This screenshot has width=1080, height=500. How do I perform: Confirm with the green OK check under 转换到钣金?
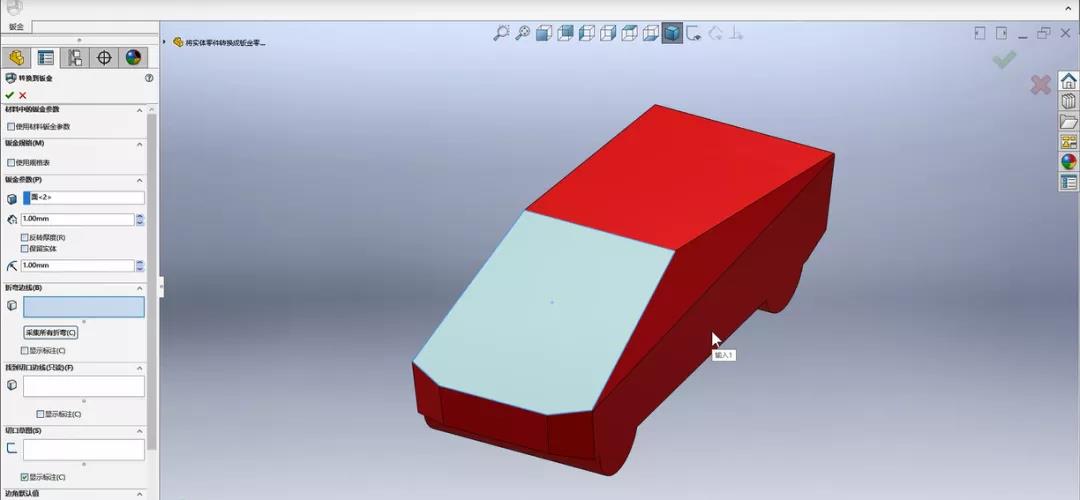[9, 95]
